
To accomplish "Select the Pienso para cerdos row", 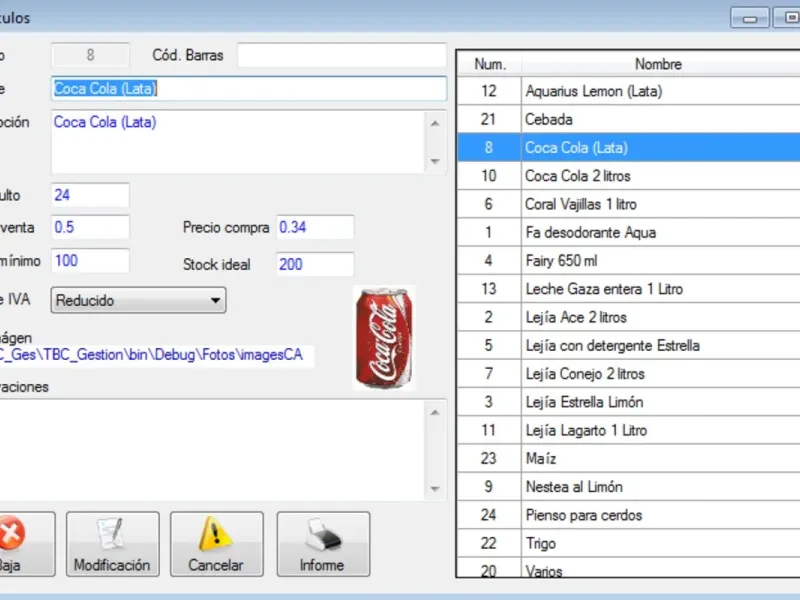I will (629, 515).
